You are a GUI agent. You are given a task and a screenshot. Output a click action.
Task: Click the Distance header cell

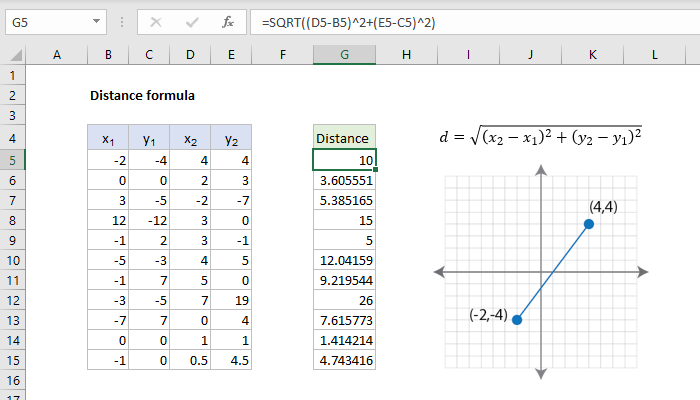(x=344, y=138)
